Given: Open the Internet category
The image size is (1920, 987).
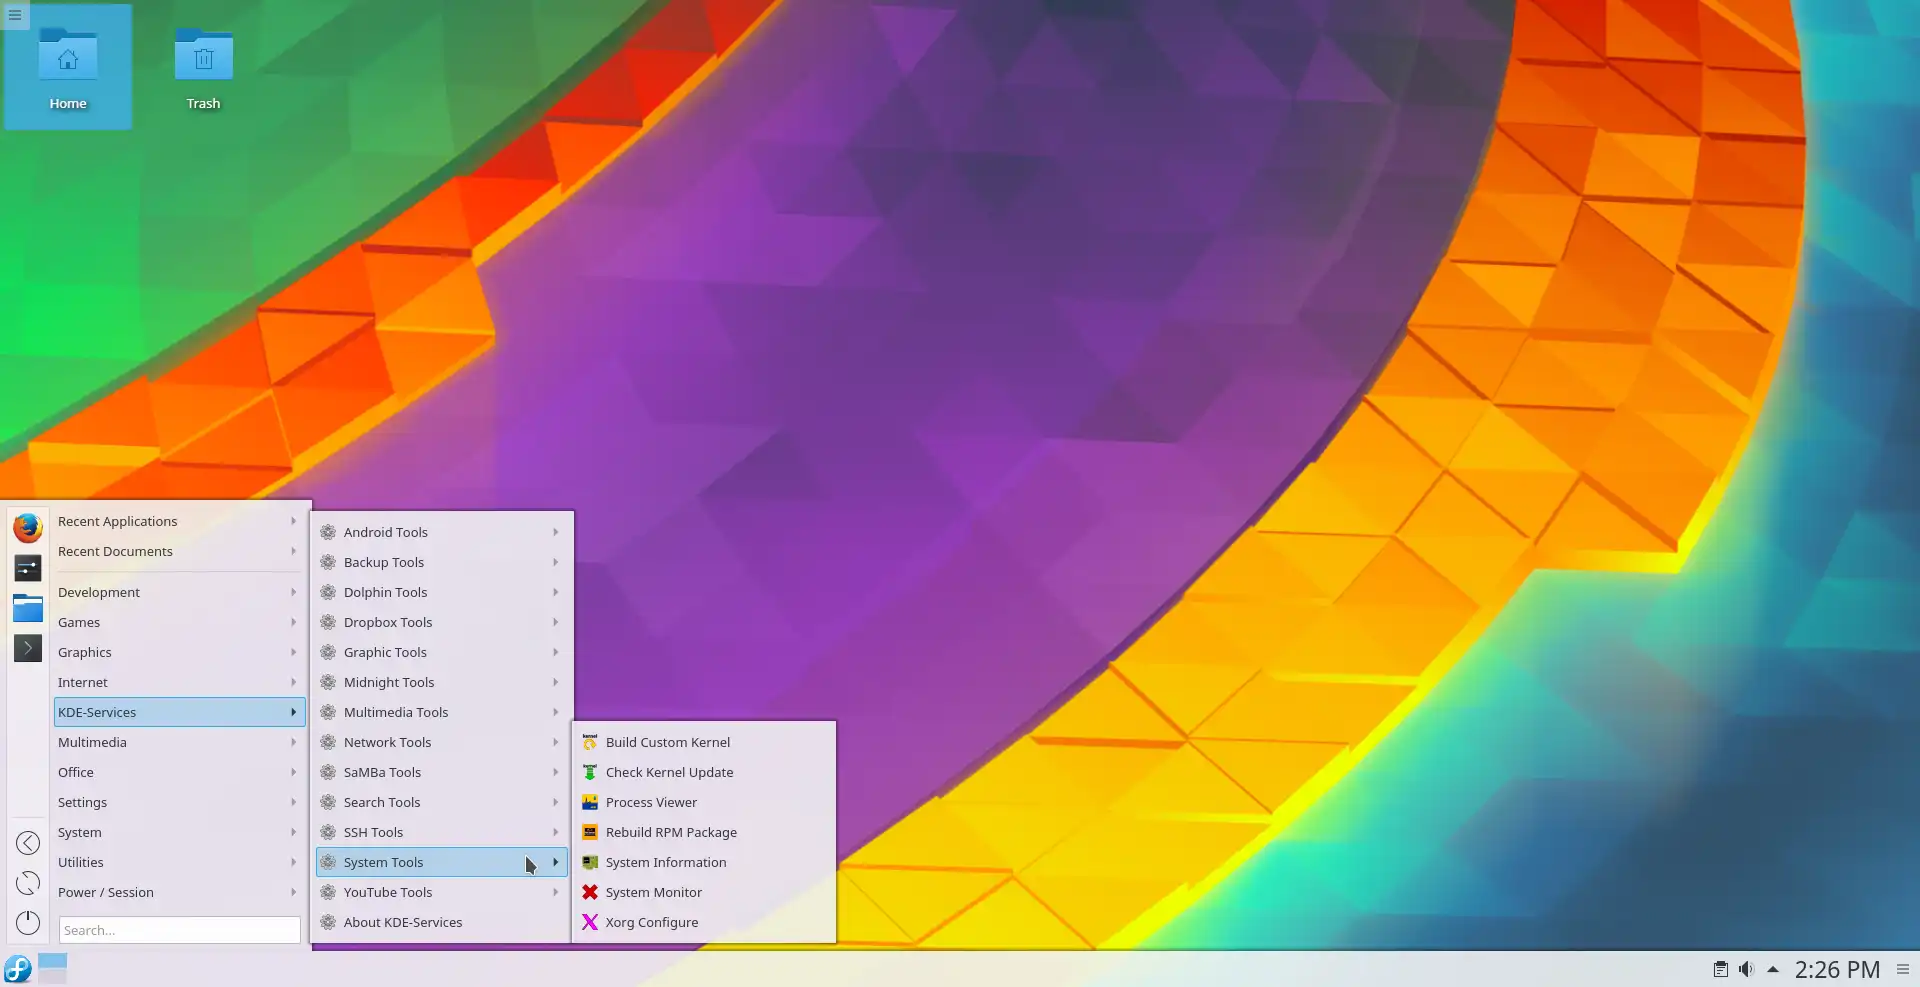Looking at the screenshot, I should pyautogui.click(x=179, y=682).
